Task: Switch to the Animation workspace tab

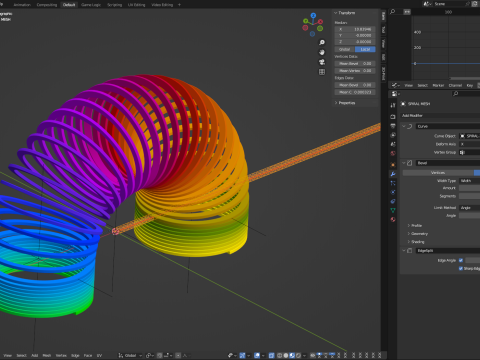Action: (x=22, y=5)
